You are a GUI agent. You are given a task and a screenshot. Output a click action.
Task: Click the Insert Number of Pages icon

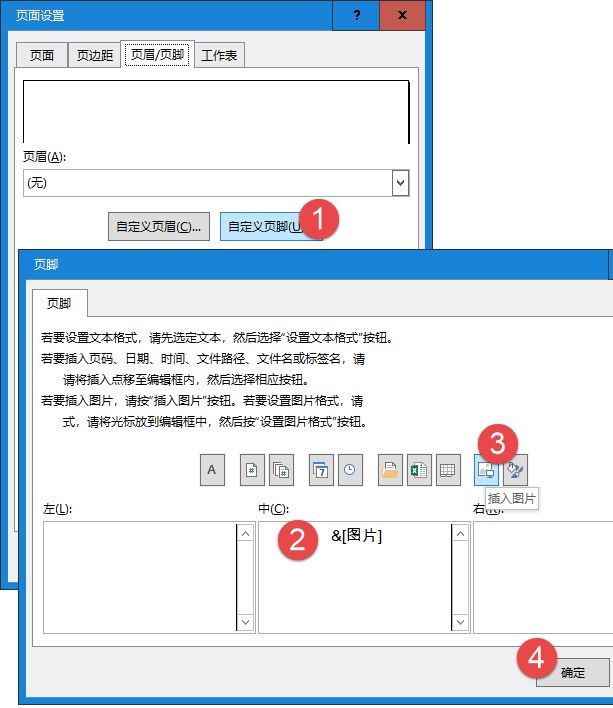pos(281,470)
